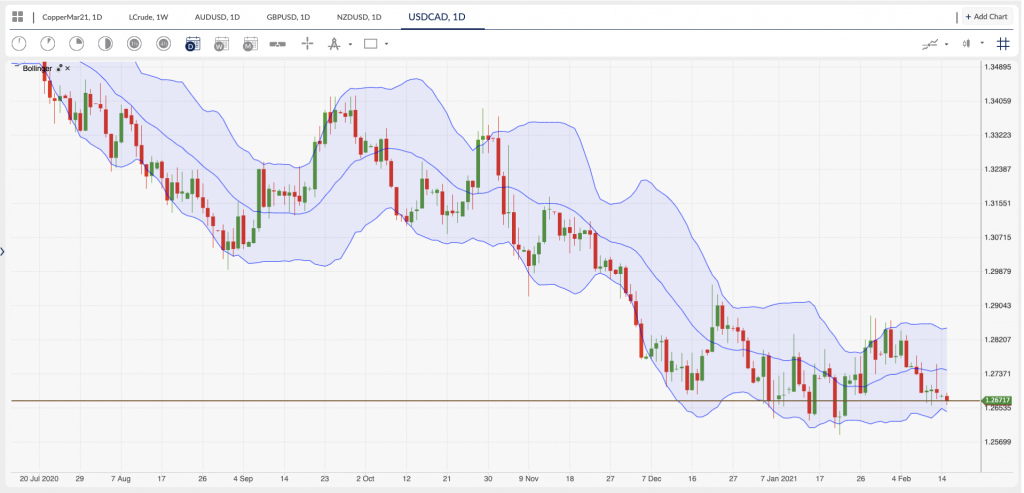Image resolution: width=1024 pixels, height=493 pixels.
Task: Select the 1-hour timeframe icon
Action: point(135,44)
